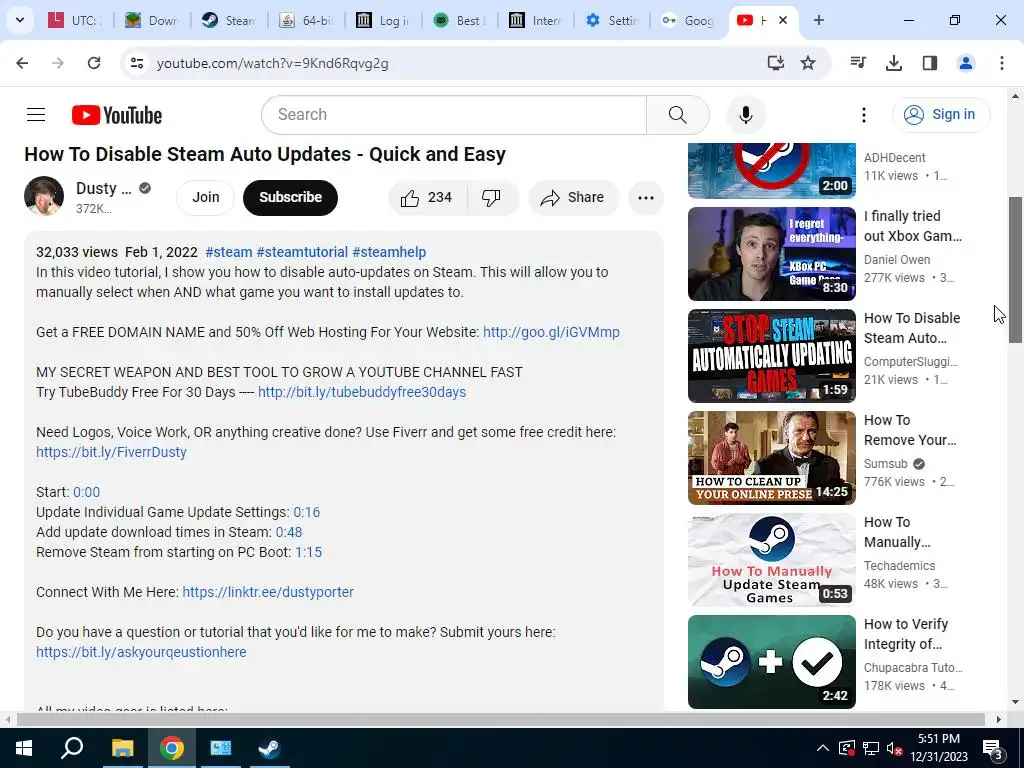Dislike the video with thumbs down
Image resolution: width=1024 pixels, height=768 pixels.
[491, 197]
